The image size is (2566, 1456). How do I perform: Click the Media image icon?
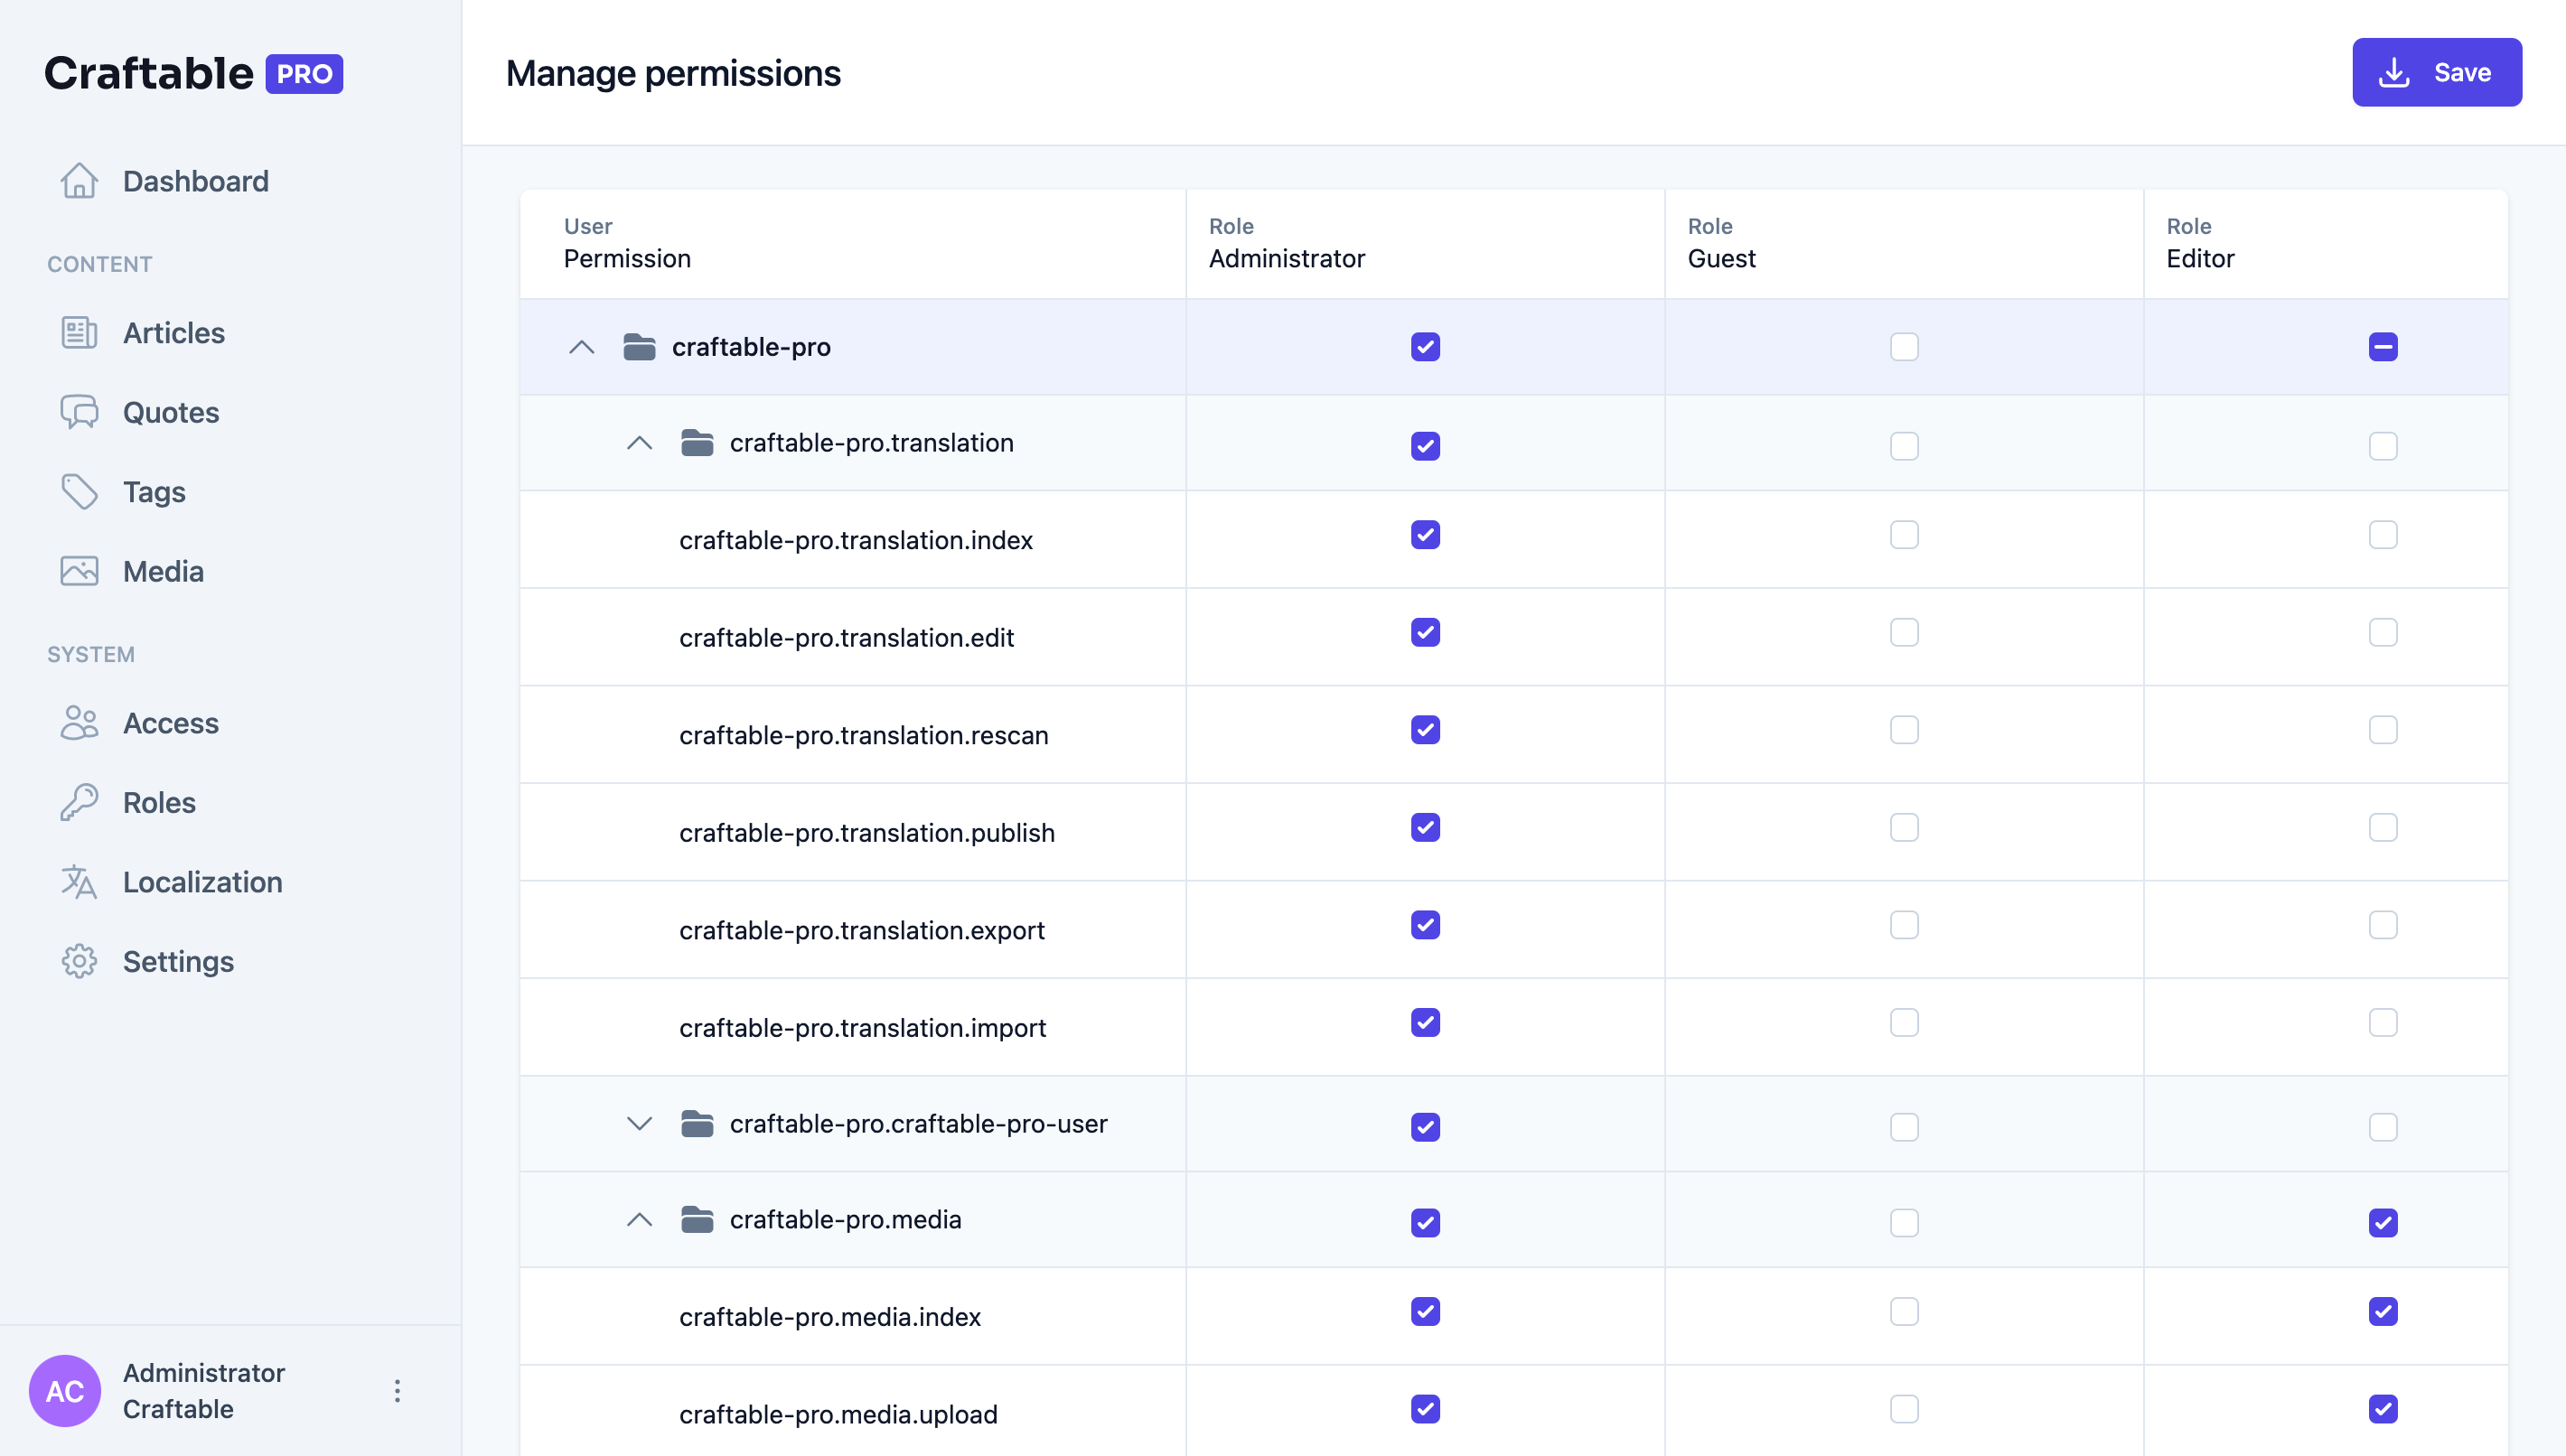coord(79,571)
